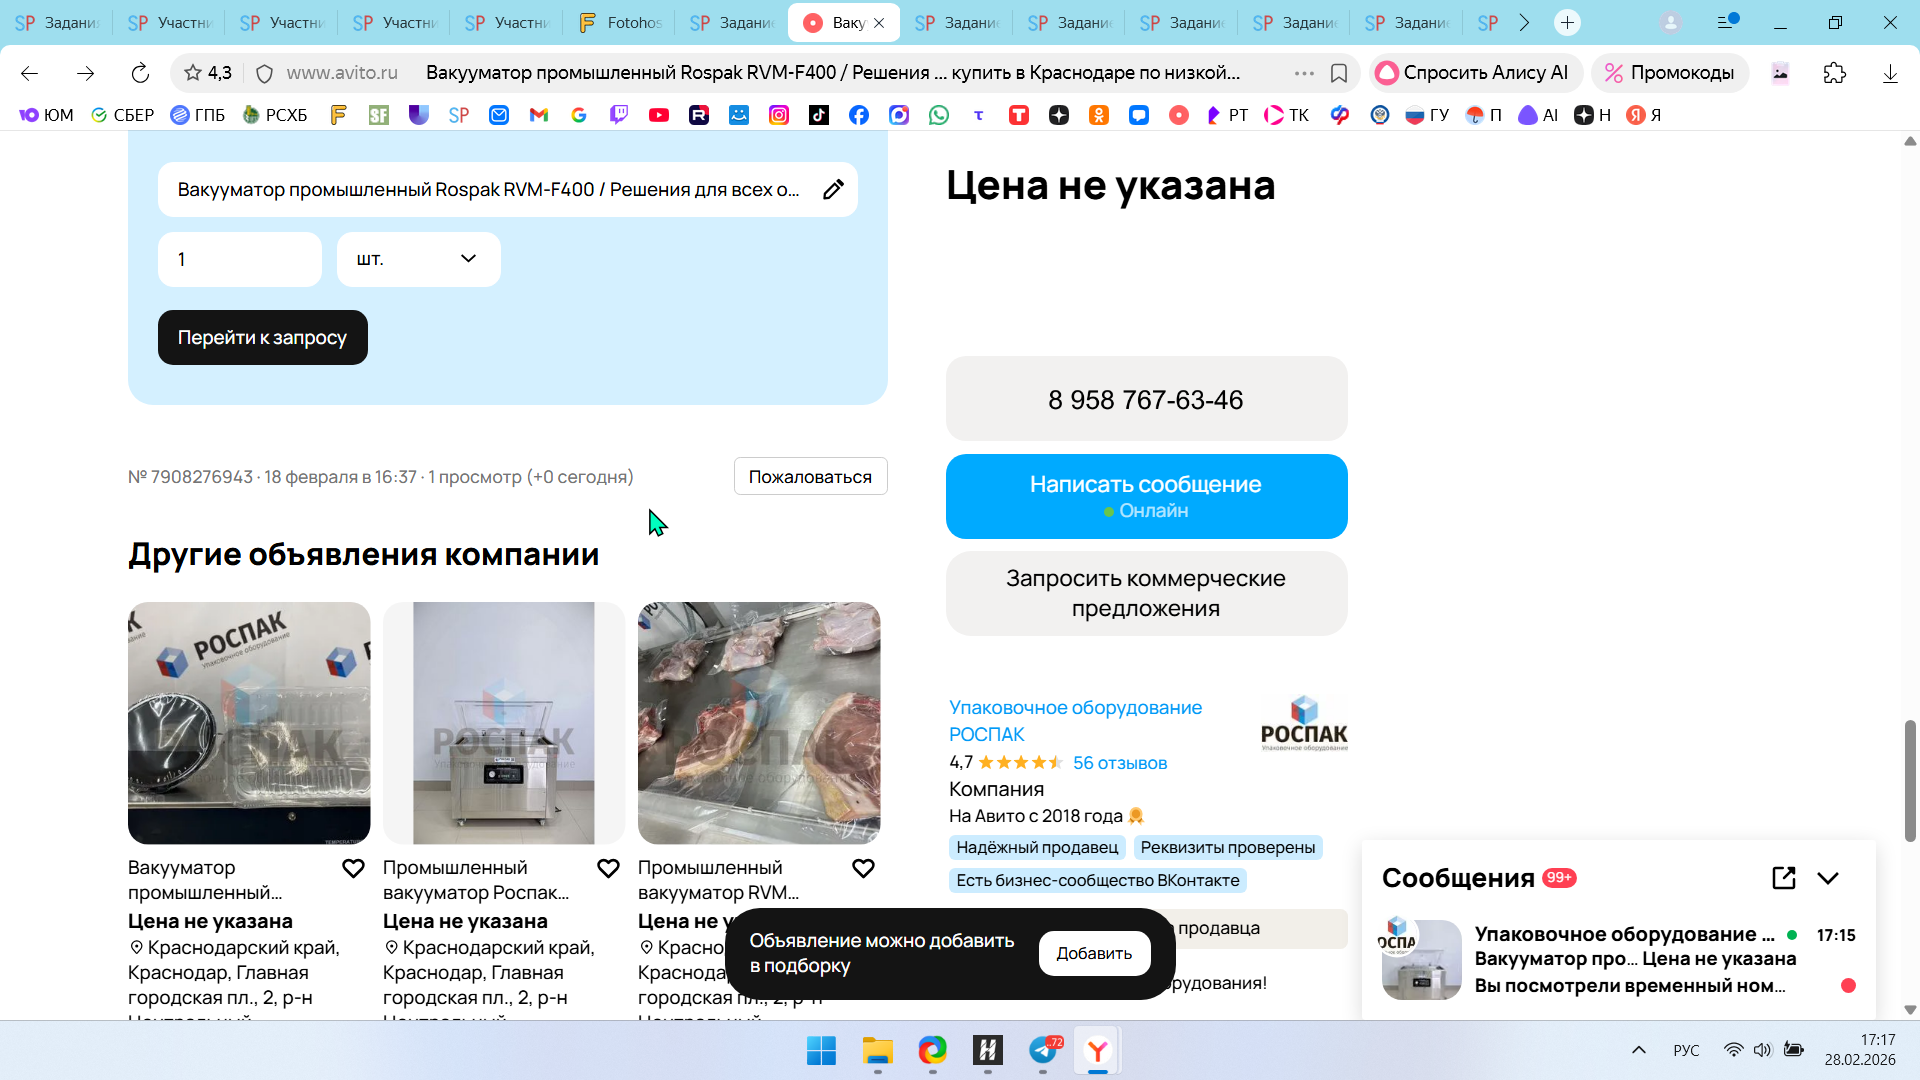Click the browser extensions puzzle icon

[1834, 73]
